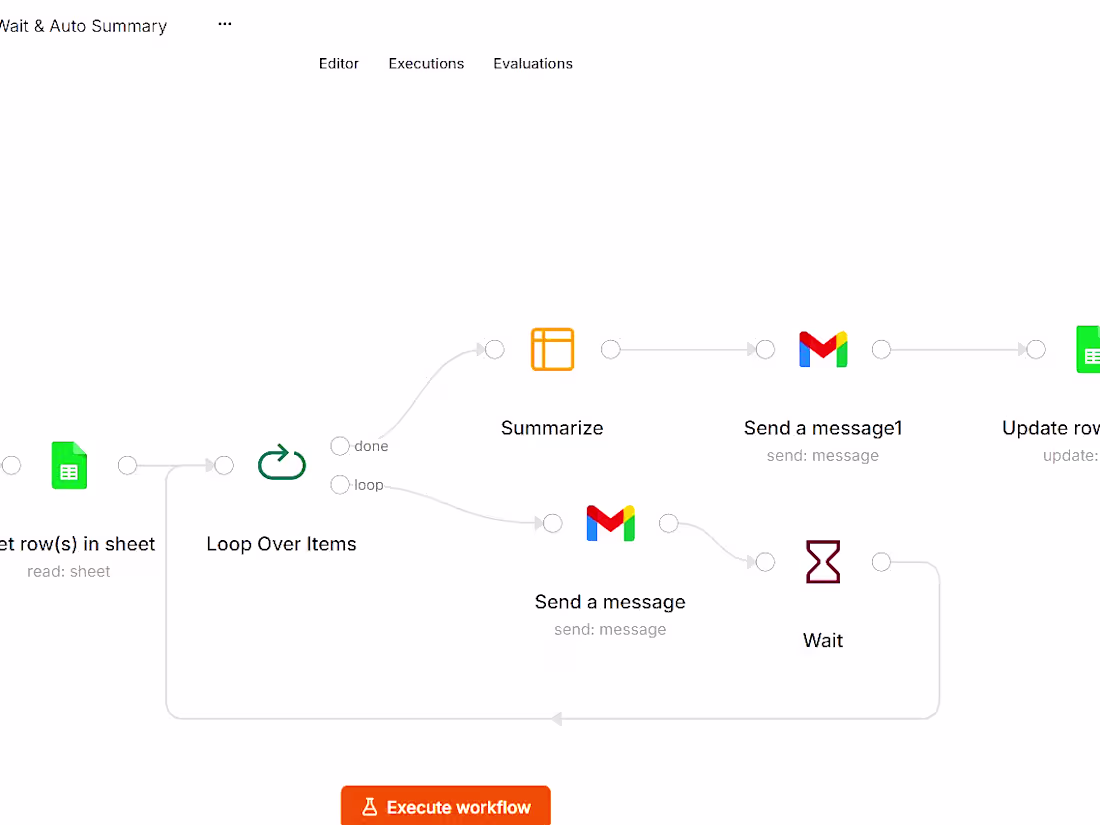Viewport: 1100px width, 825px height.
Task: Click the Loop Over Items input connector
Action: click(224, 465)
